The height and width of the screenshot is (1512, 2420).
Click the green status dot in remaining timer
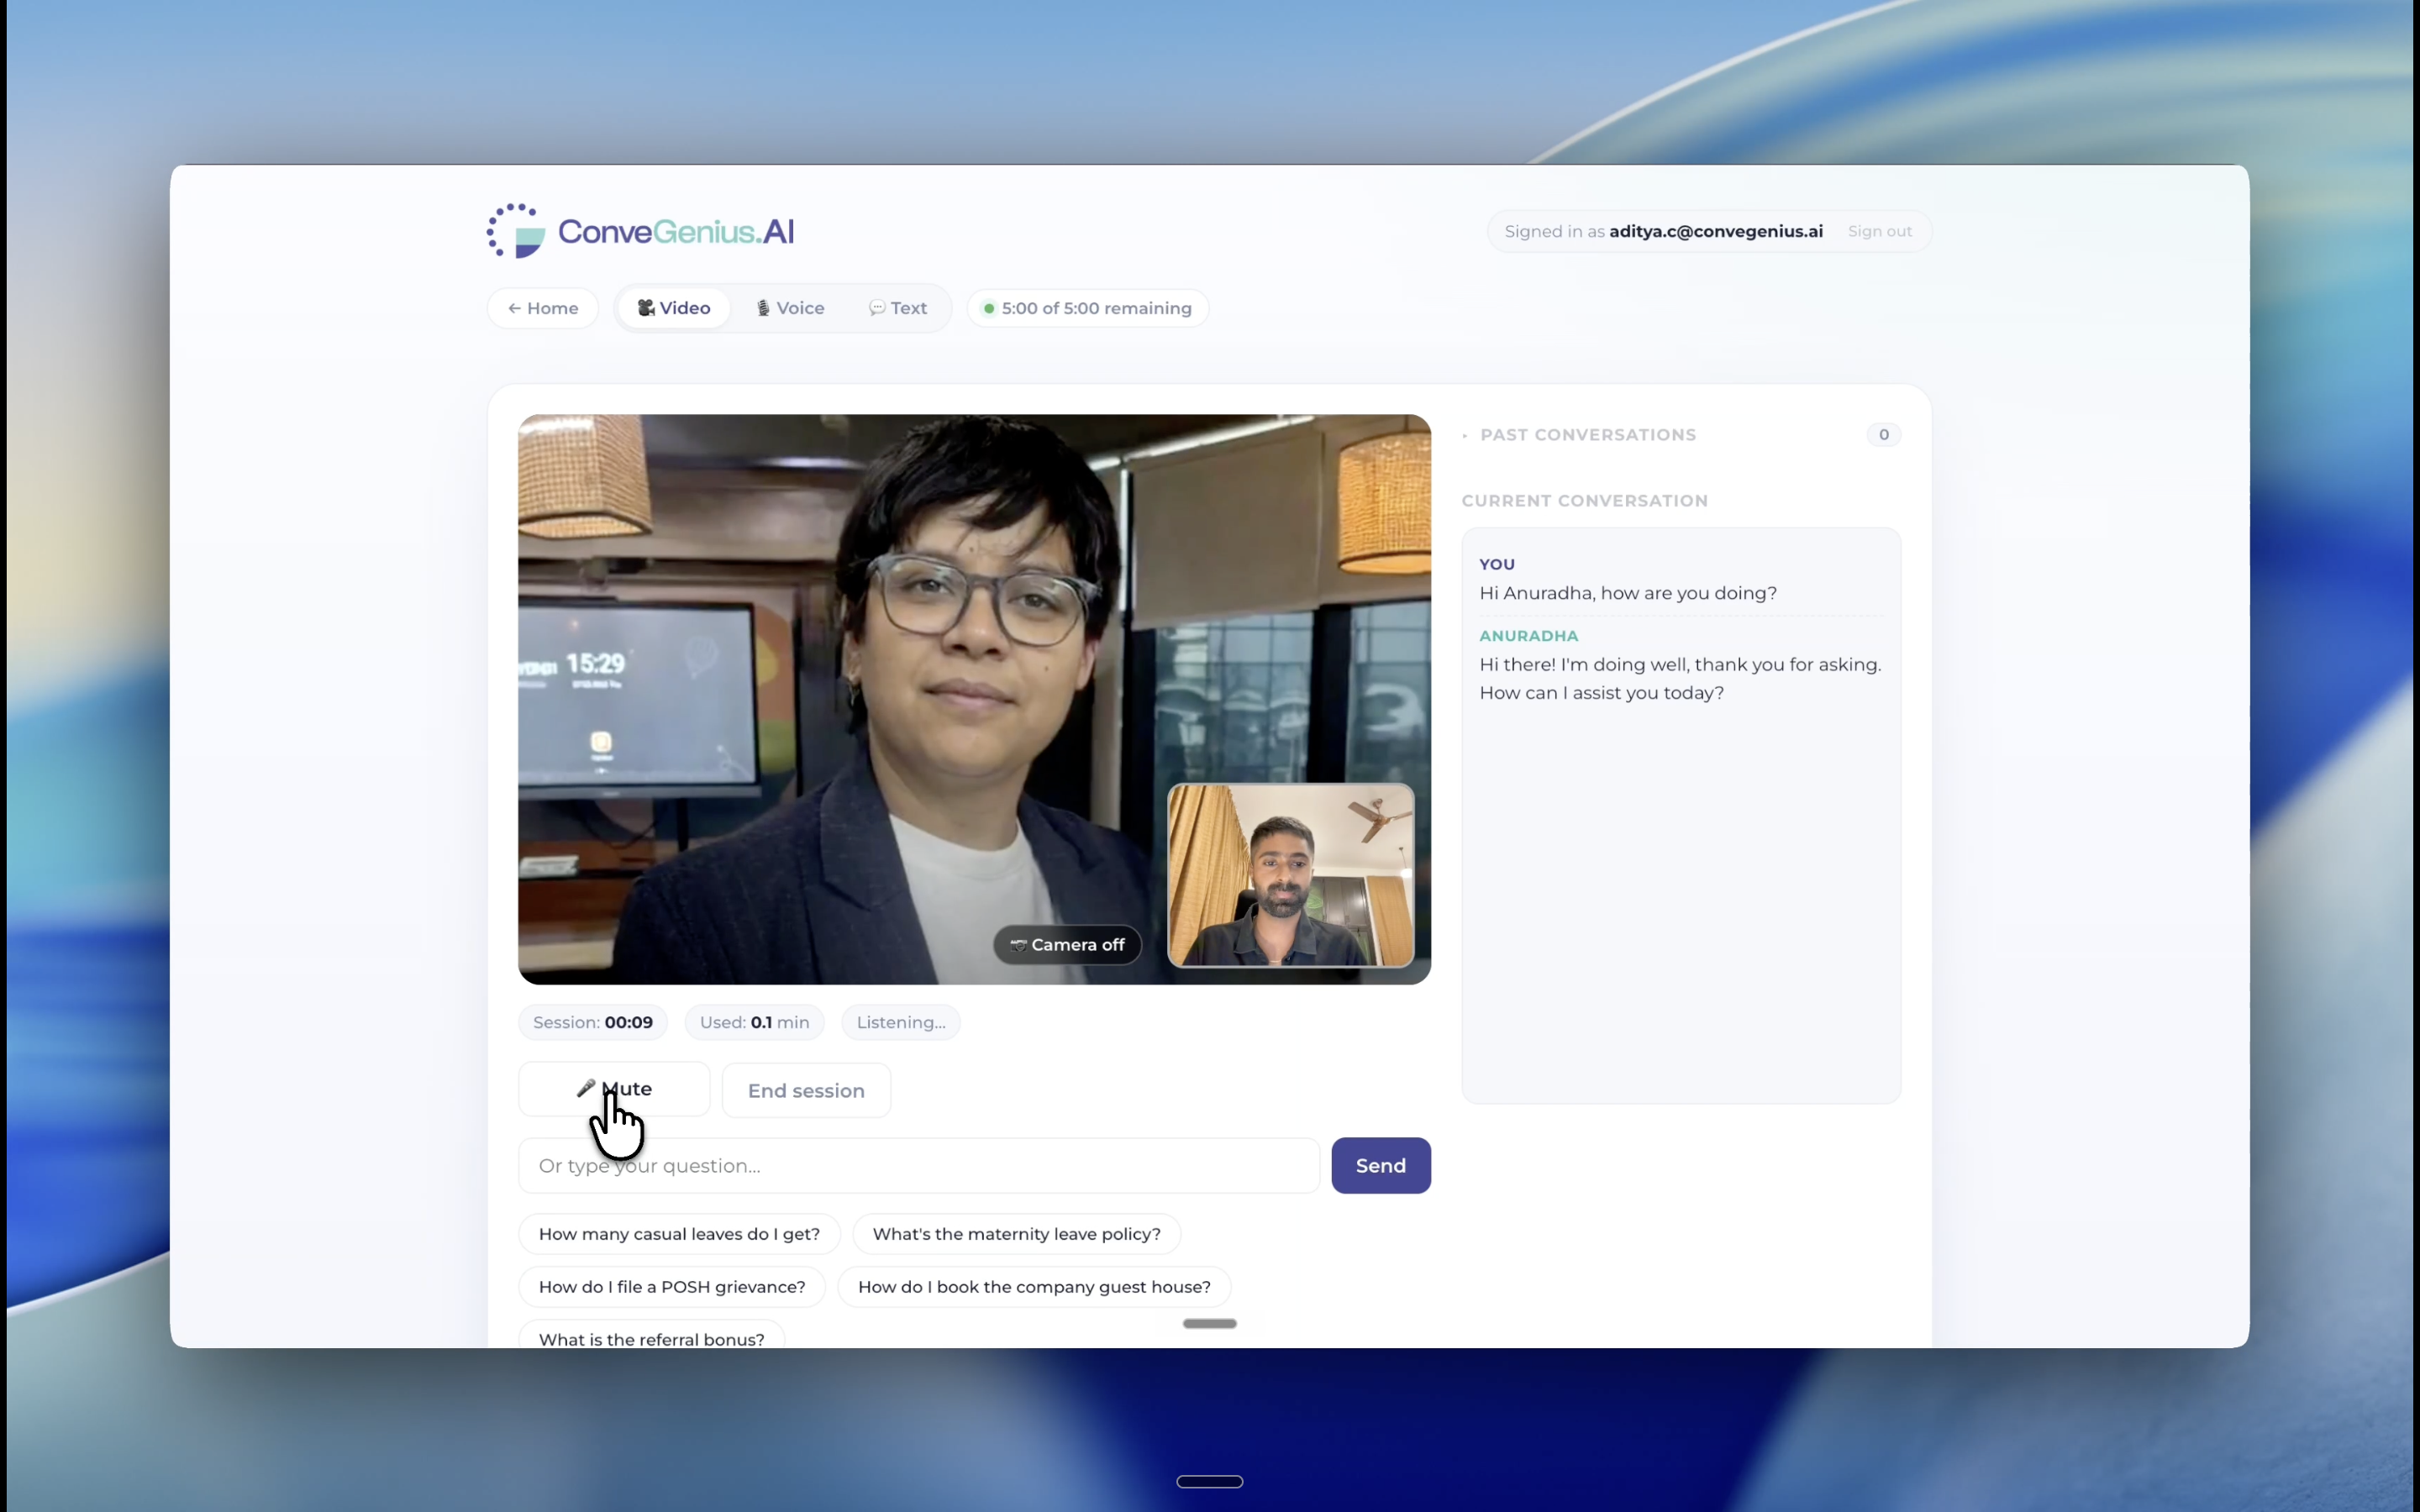pos(988,308)
